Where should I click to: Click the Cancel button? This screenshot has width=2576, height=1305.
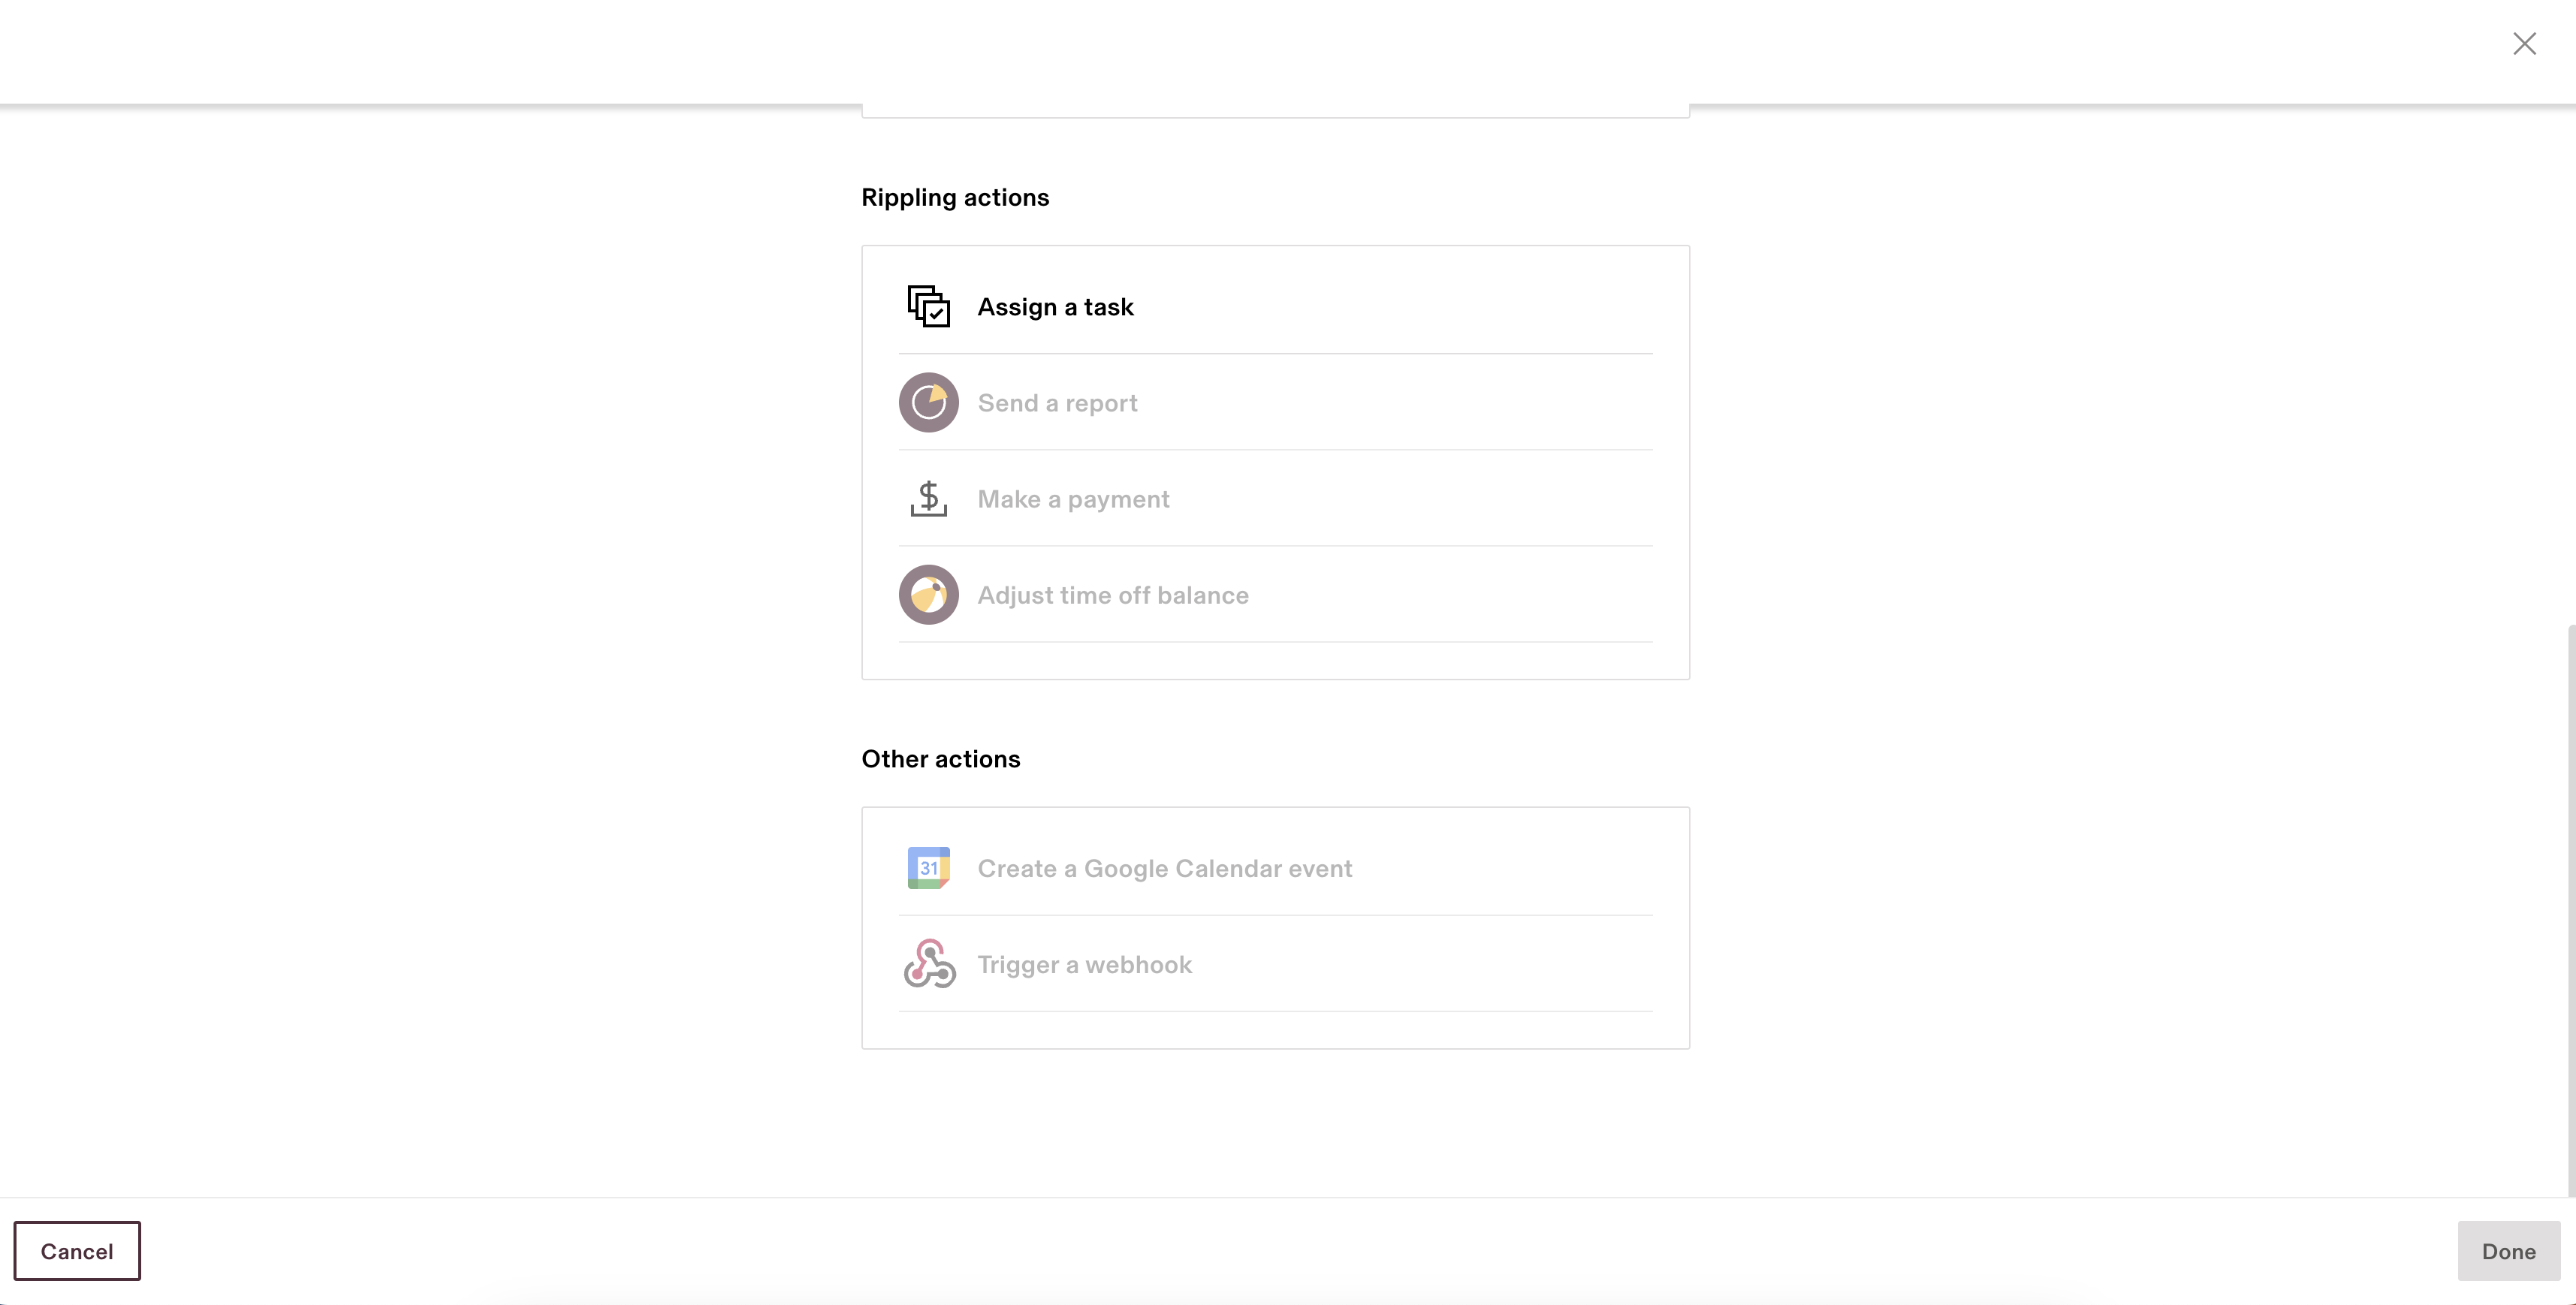click(x=77, y=1250)
